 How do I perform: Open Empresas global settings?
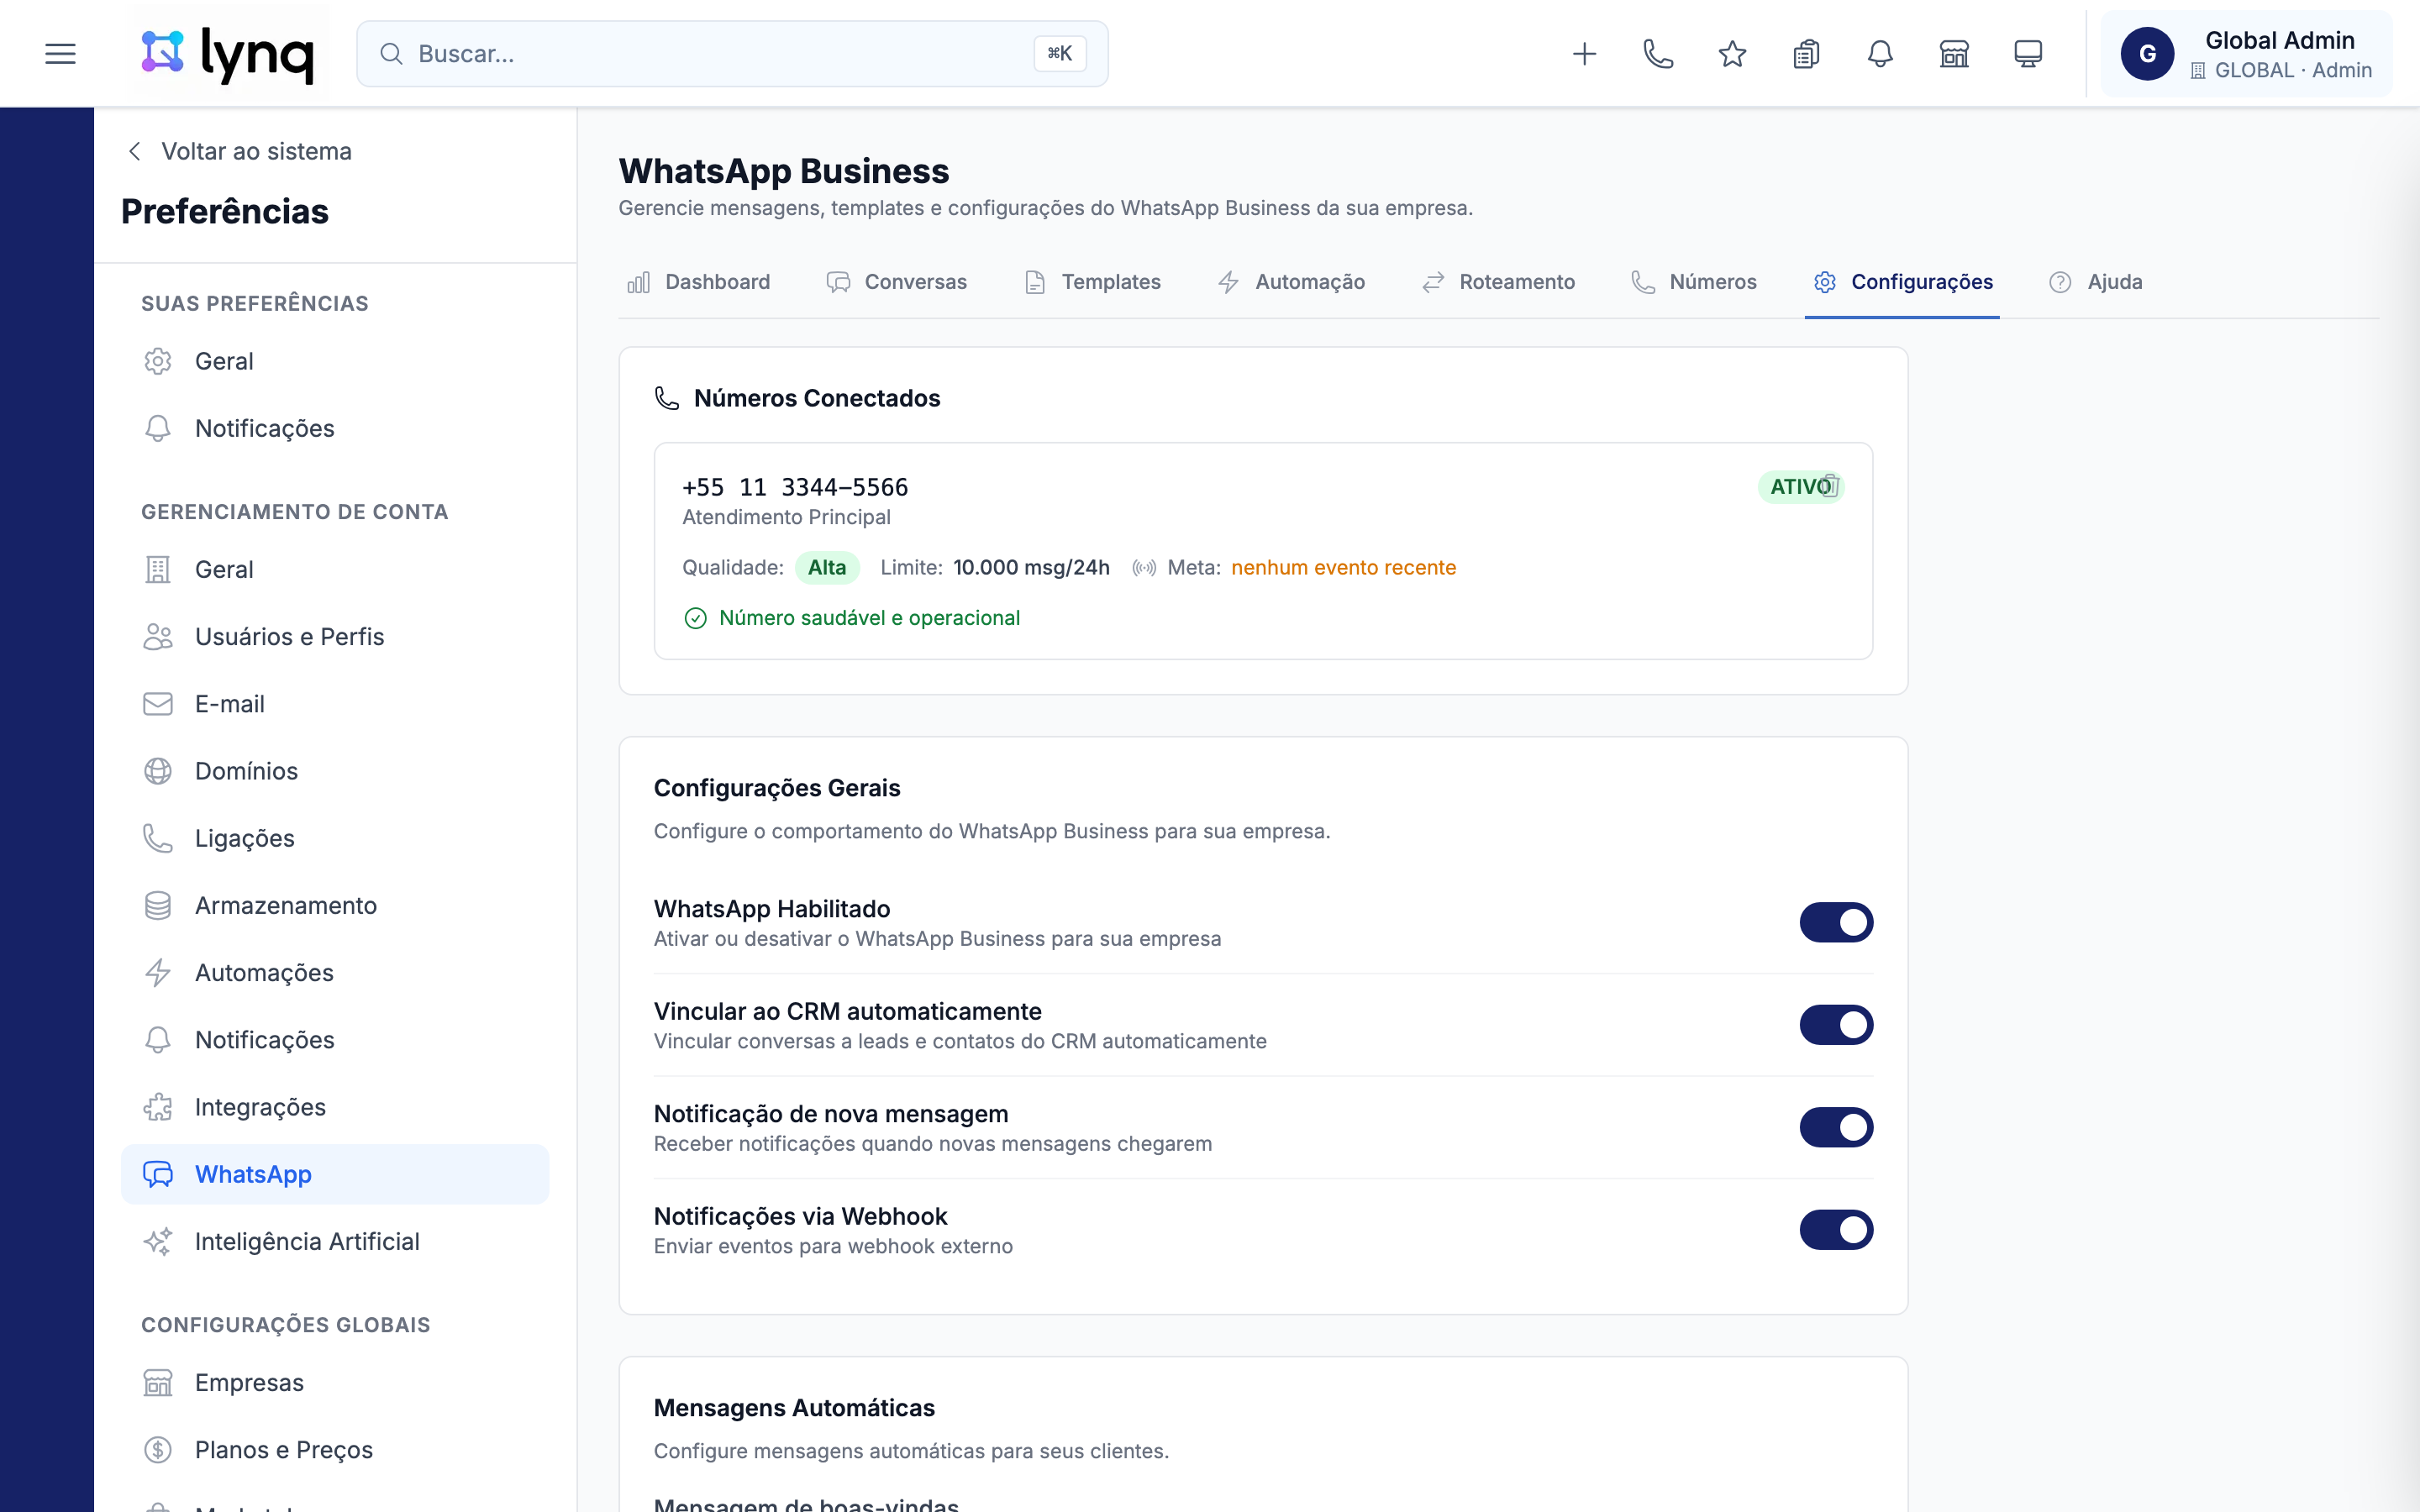[335, 1383]
